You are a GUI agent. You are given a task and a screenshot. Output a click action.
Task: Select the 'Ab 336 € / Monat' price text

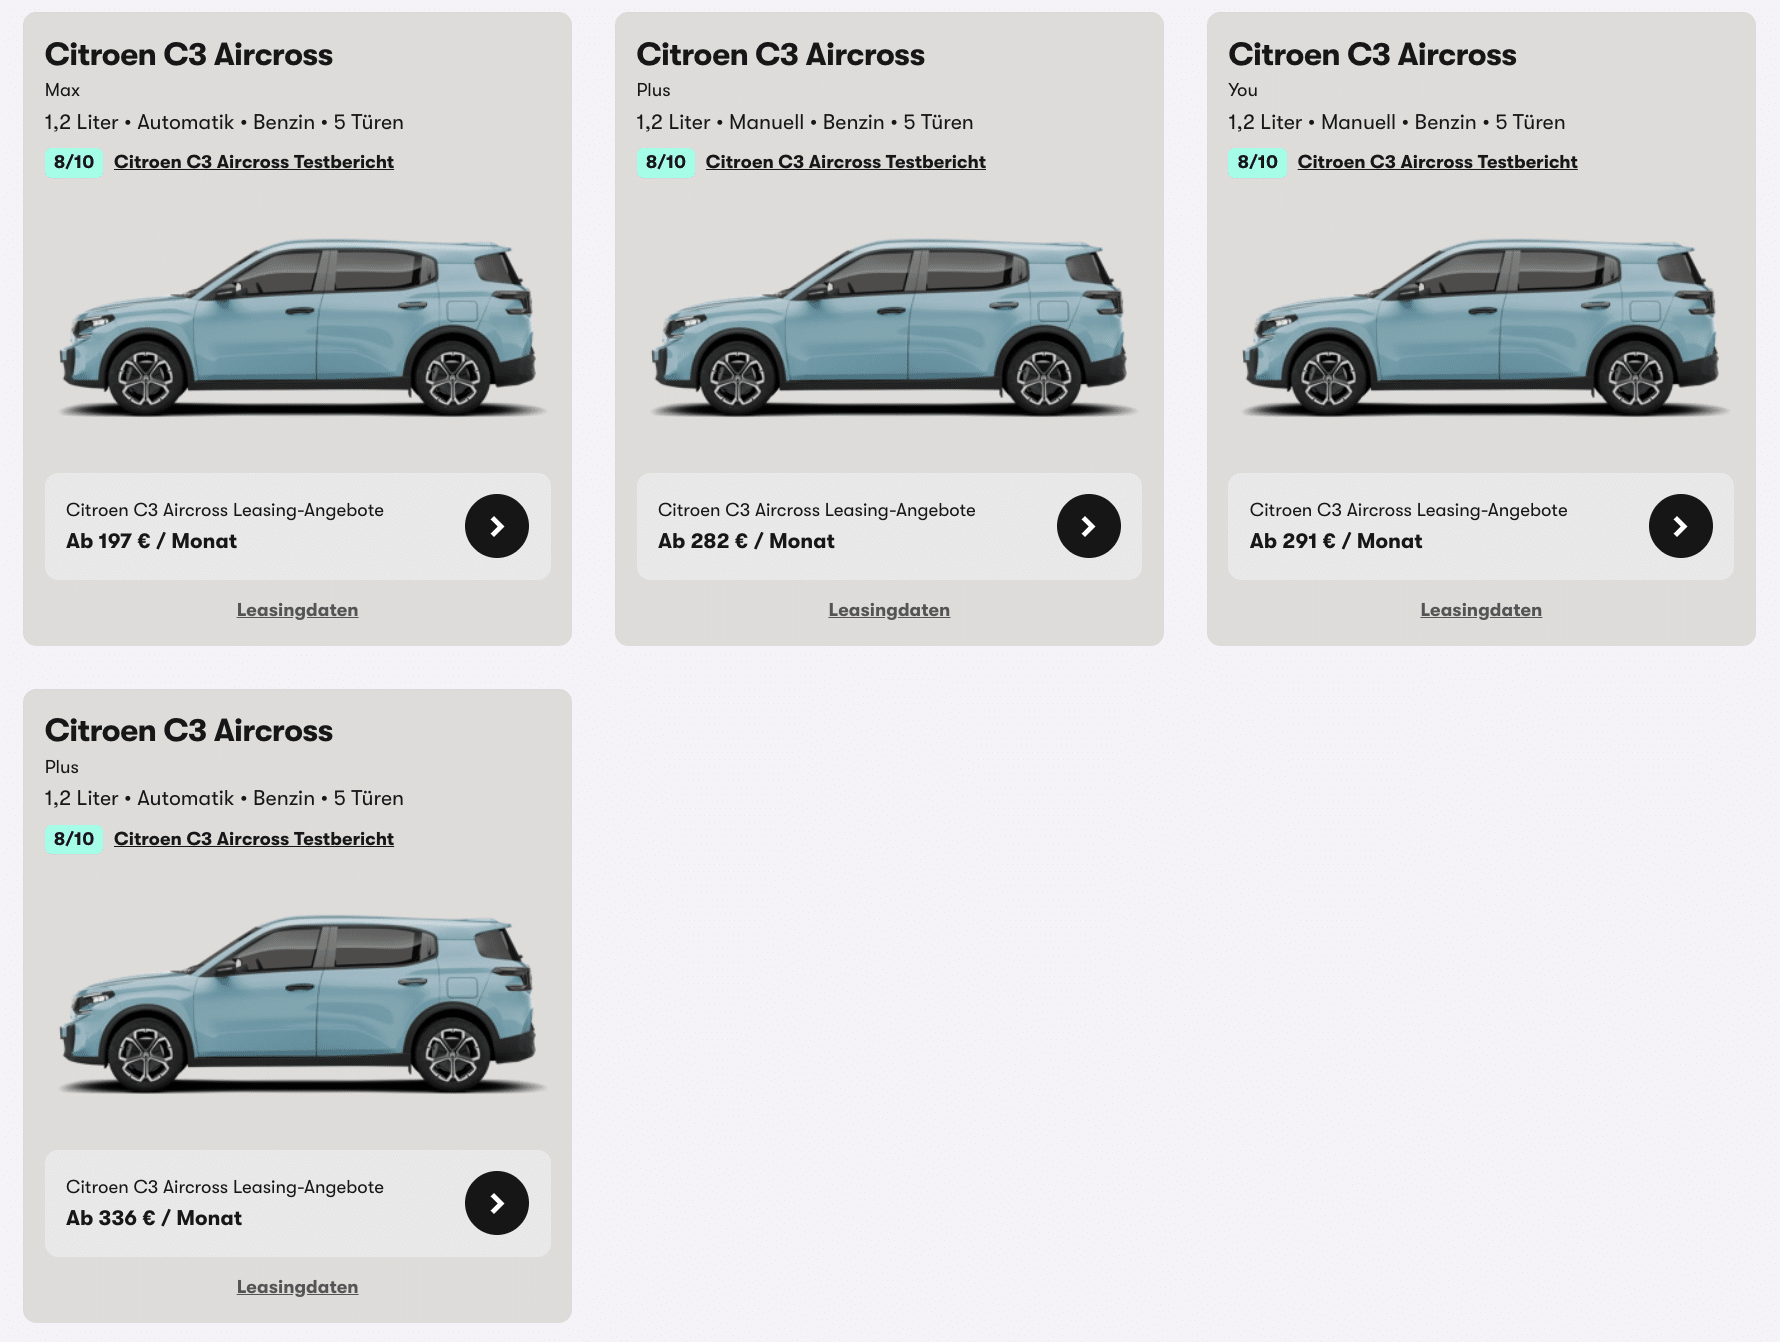[x=154, y=1218]
